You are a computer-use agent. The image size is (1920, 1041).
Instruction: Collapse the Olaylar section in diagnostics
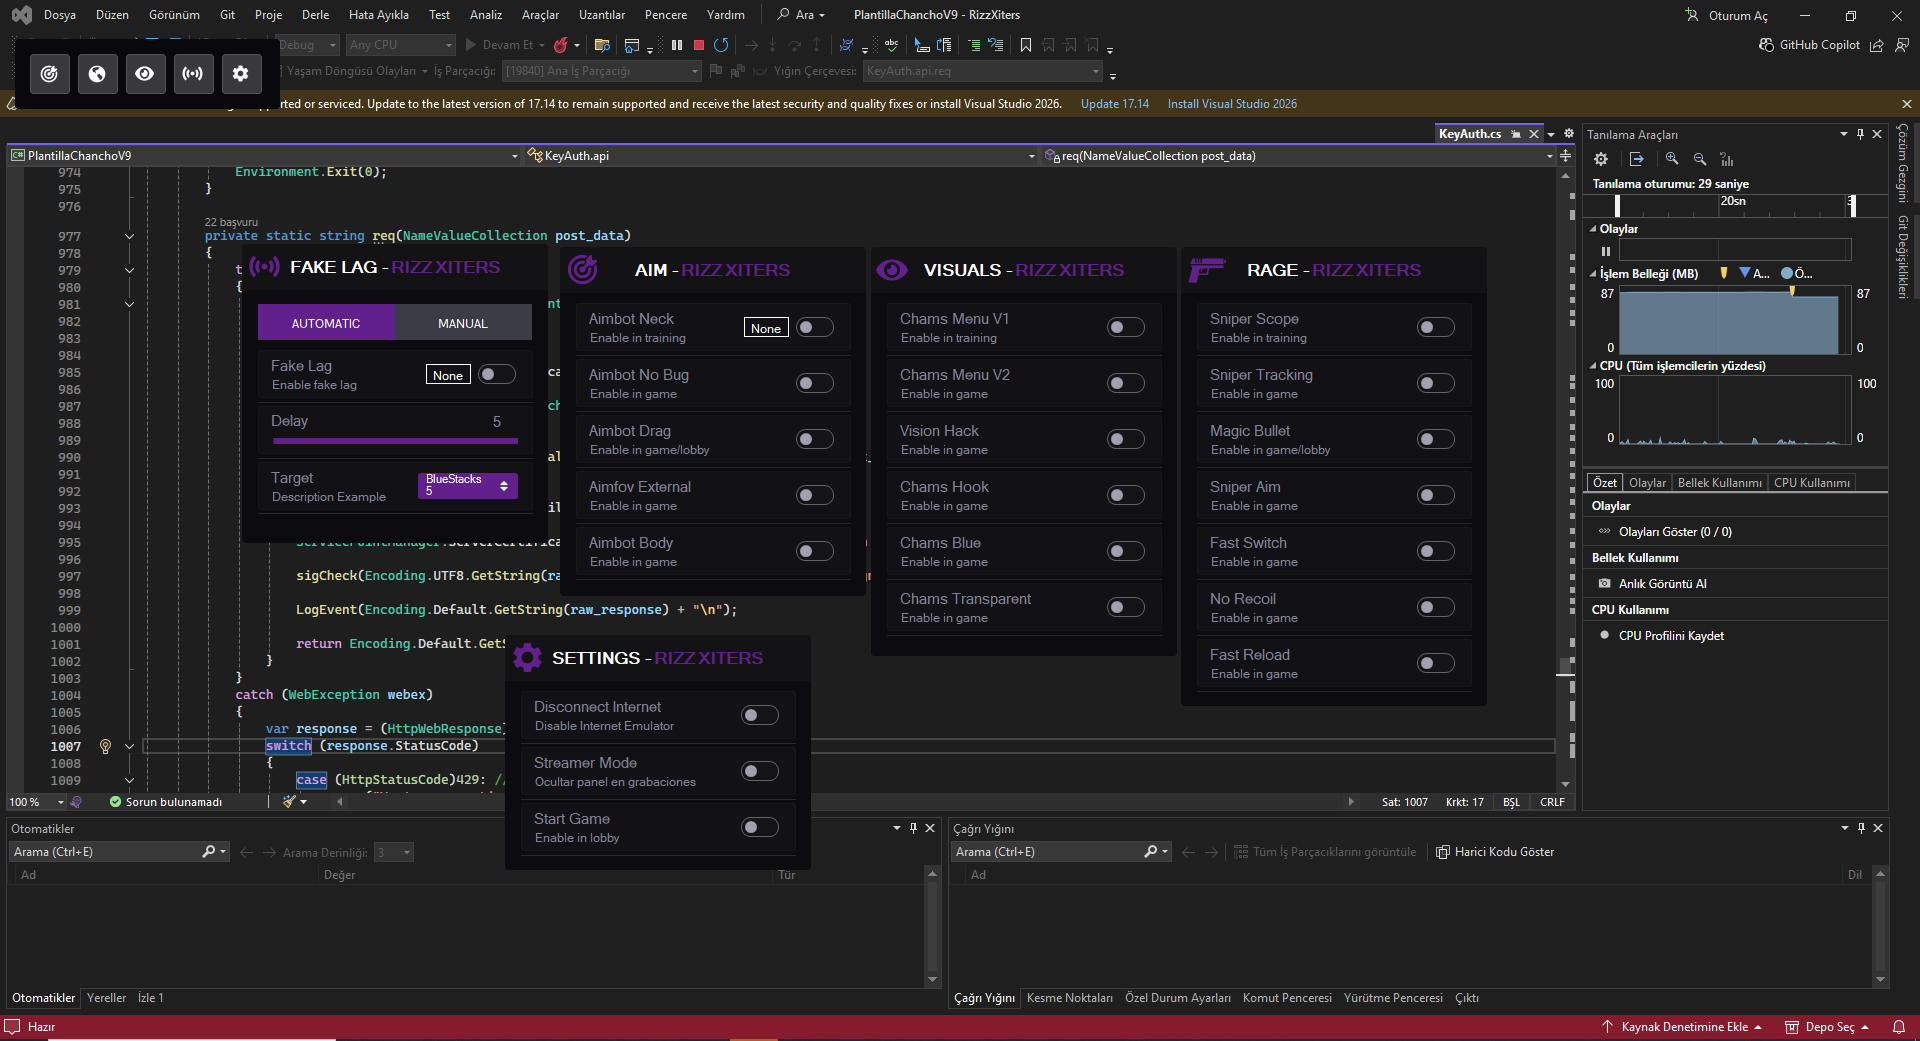pos(1593,229)
